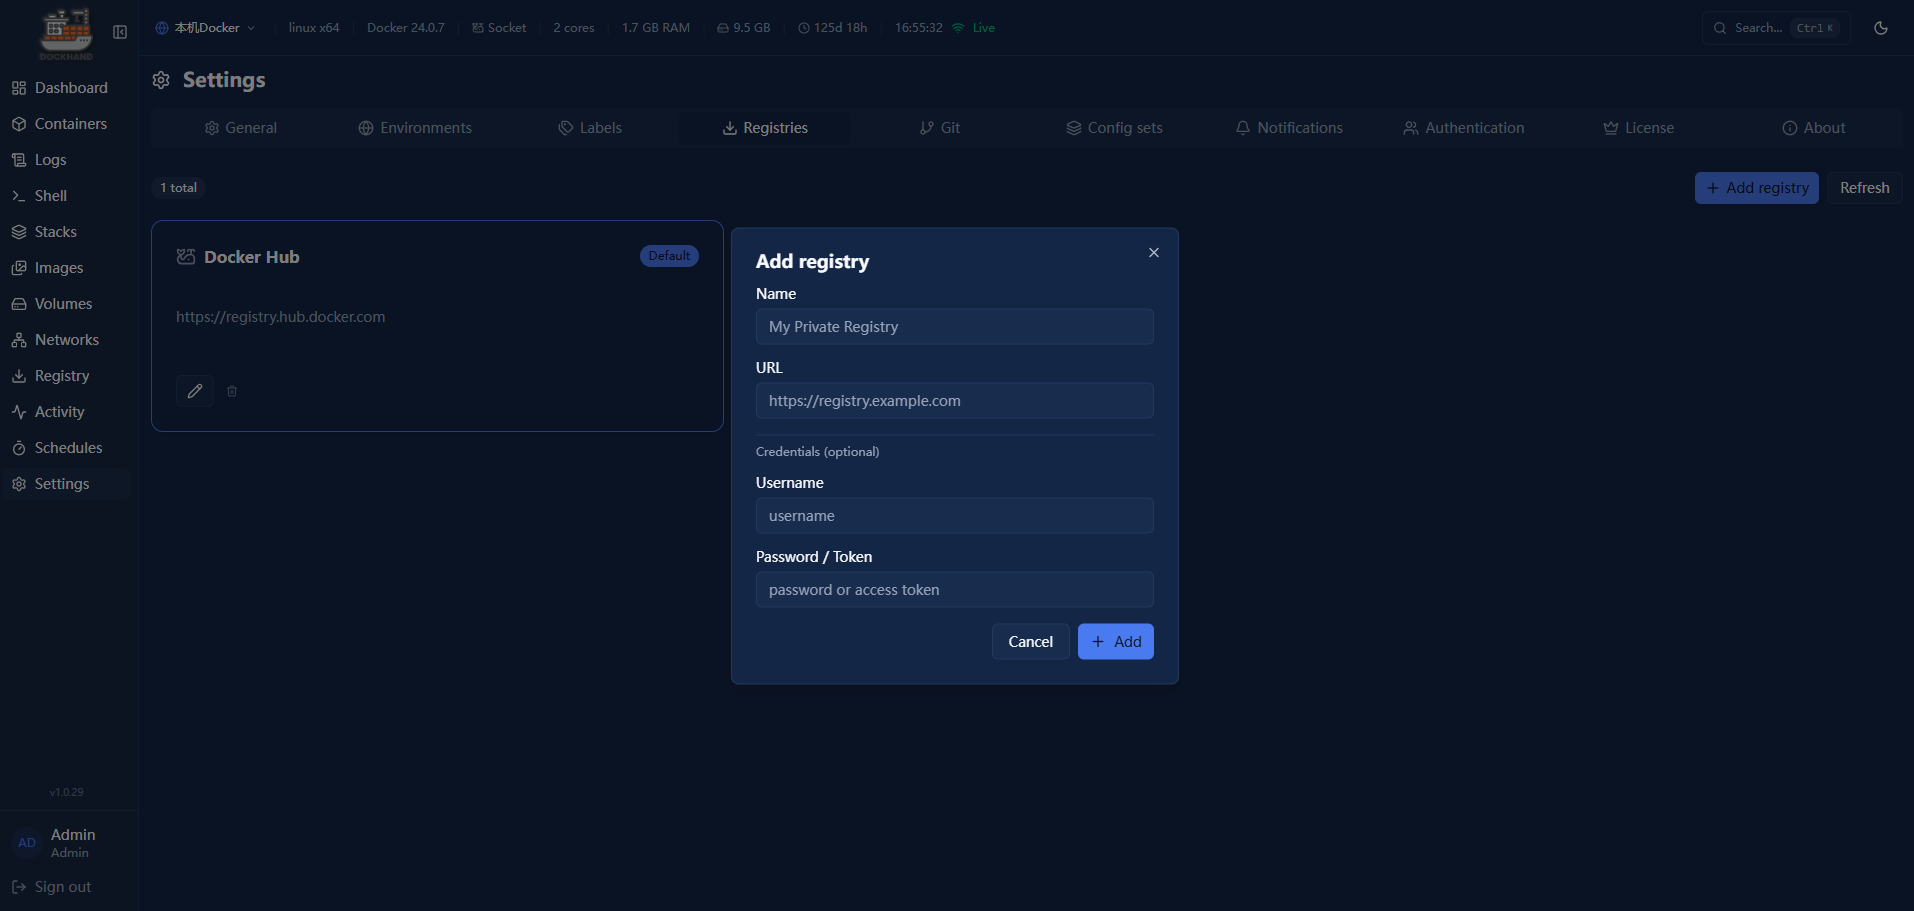Click the Password / Token field
Viewport: 1914px width, 911px height.
coord(955,590)
